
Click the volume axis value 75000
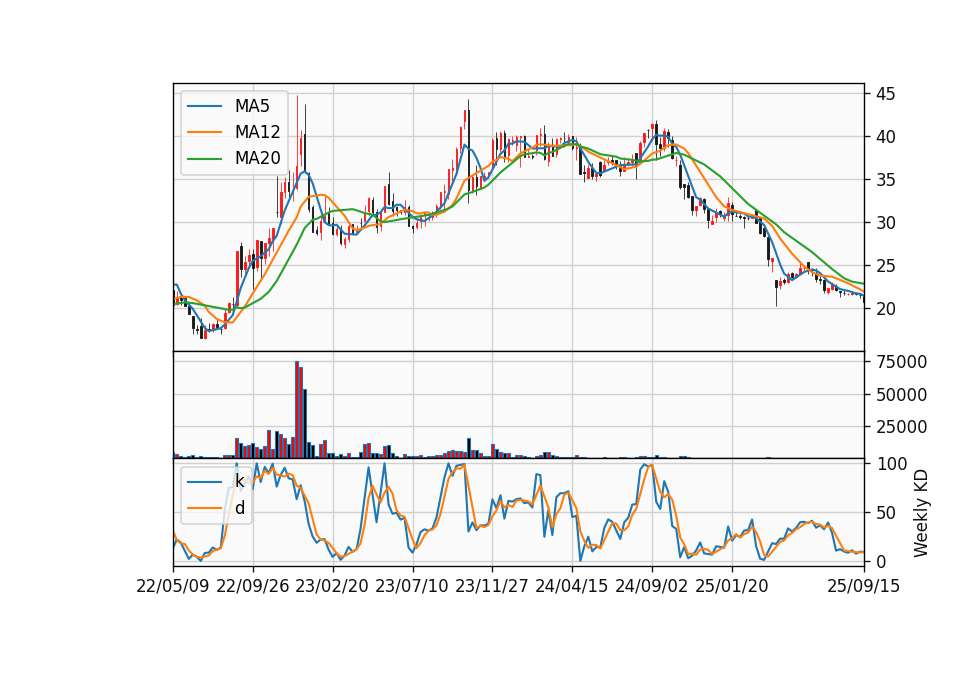[x=901, y=362]
